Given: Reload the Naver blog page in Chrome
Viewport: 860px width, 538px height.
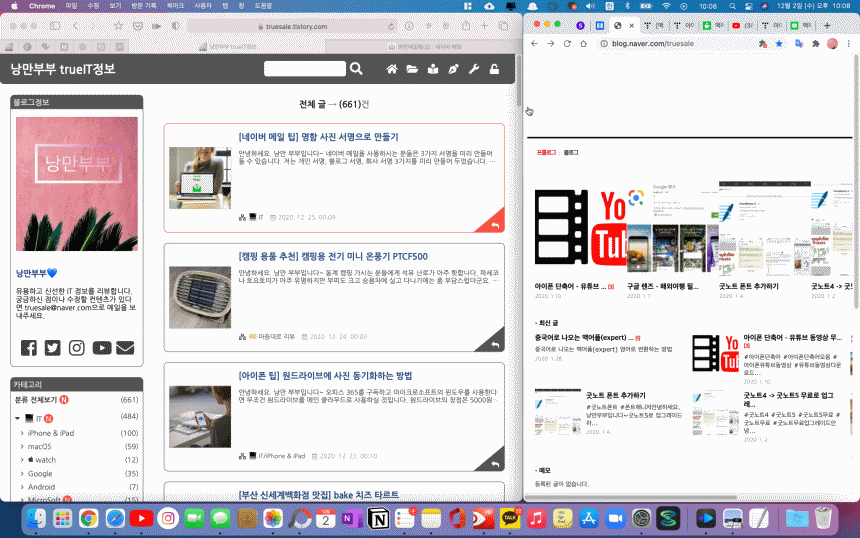Looking at the screenshot, I should point(567,43).
